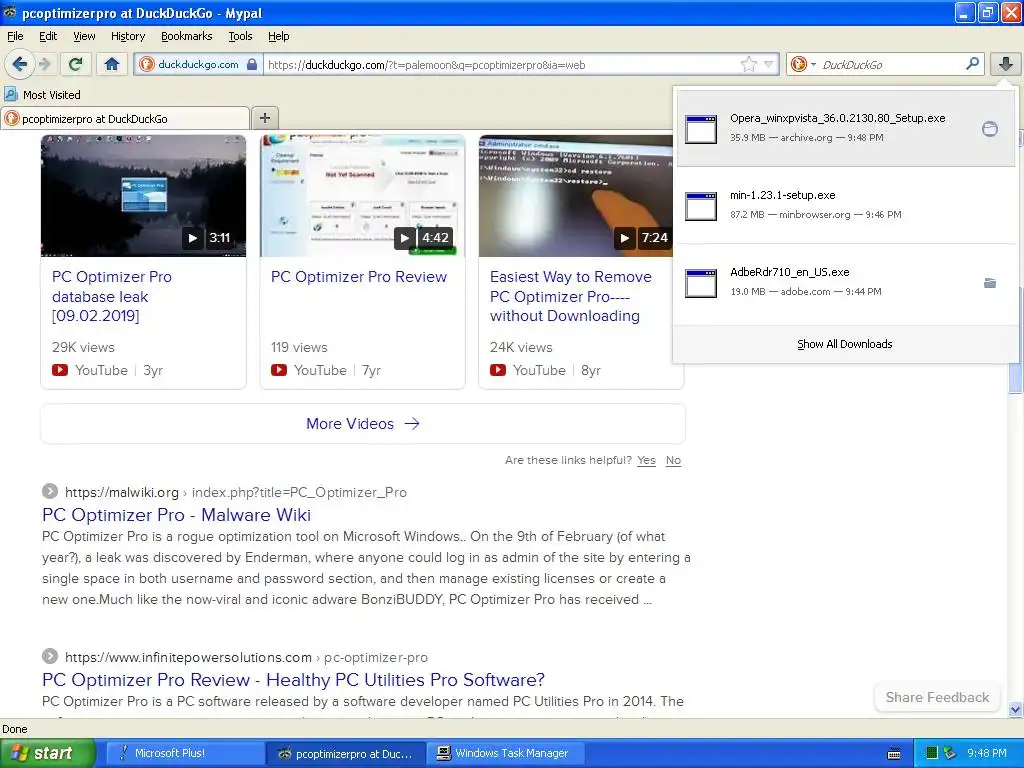
Task: Click the AdbeRdr710_en_US.exe file icon
Action: coord(701,283)
